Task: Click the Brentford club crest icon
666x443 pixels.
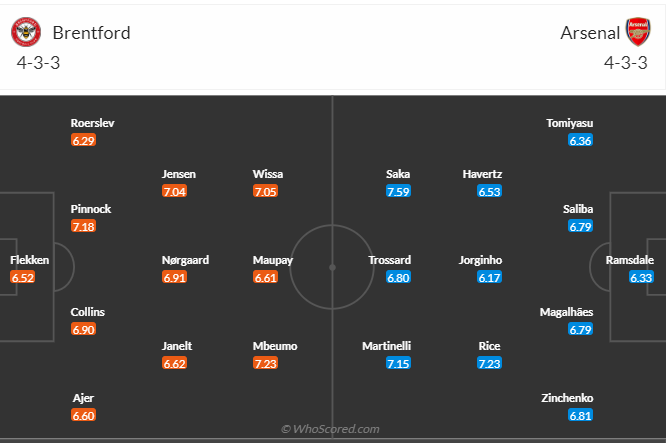Action: (x=26, y=32)
